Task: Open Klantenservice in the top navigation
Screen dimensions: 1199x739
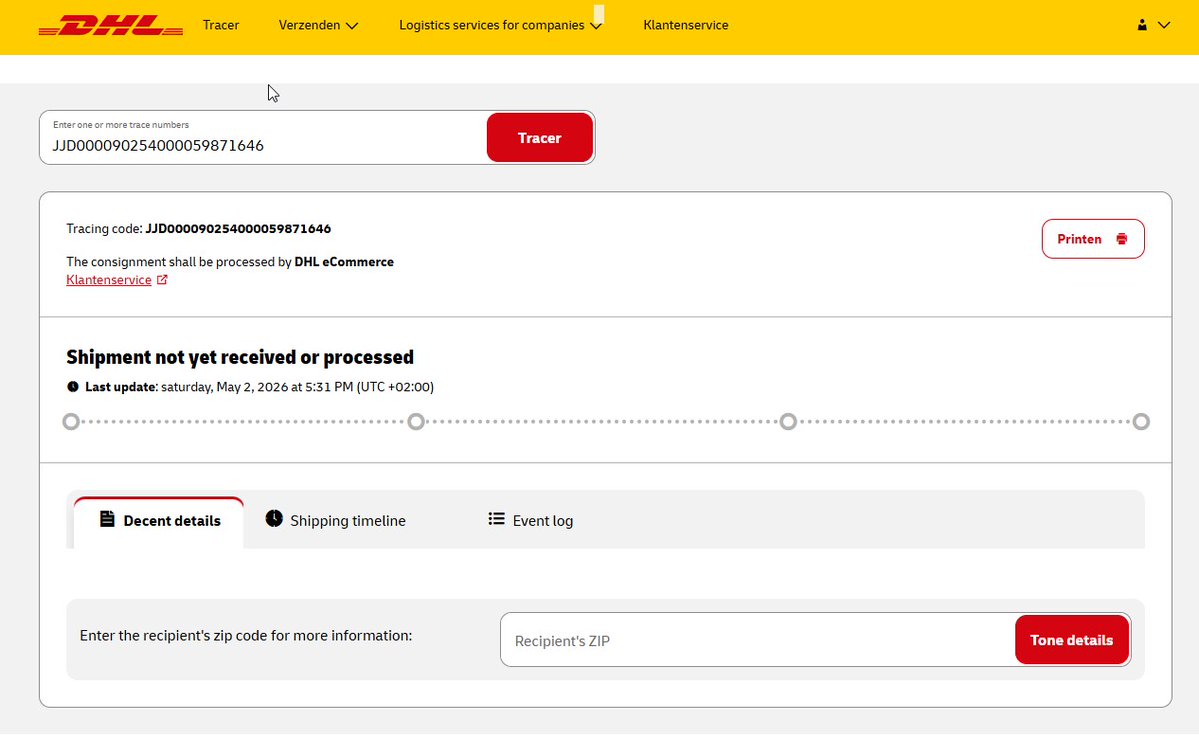Action: 685,25
